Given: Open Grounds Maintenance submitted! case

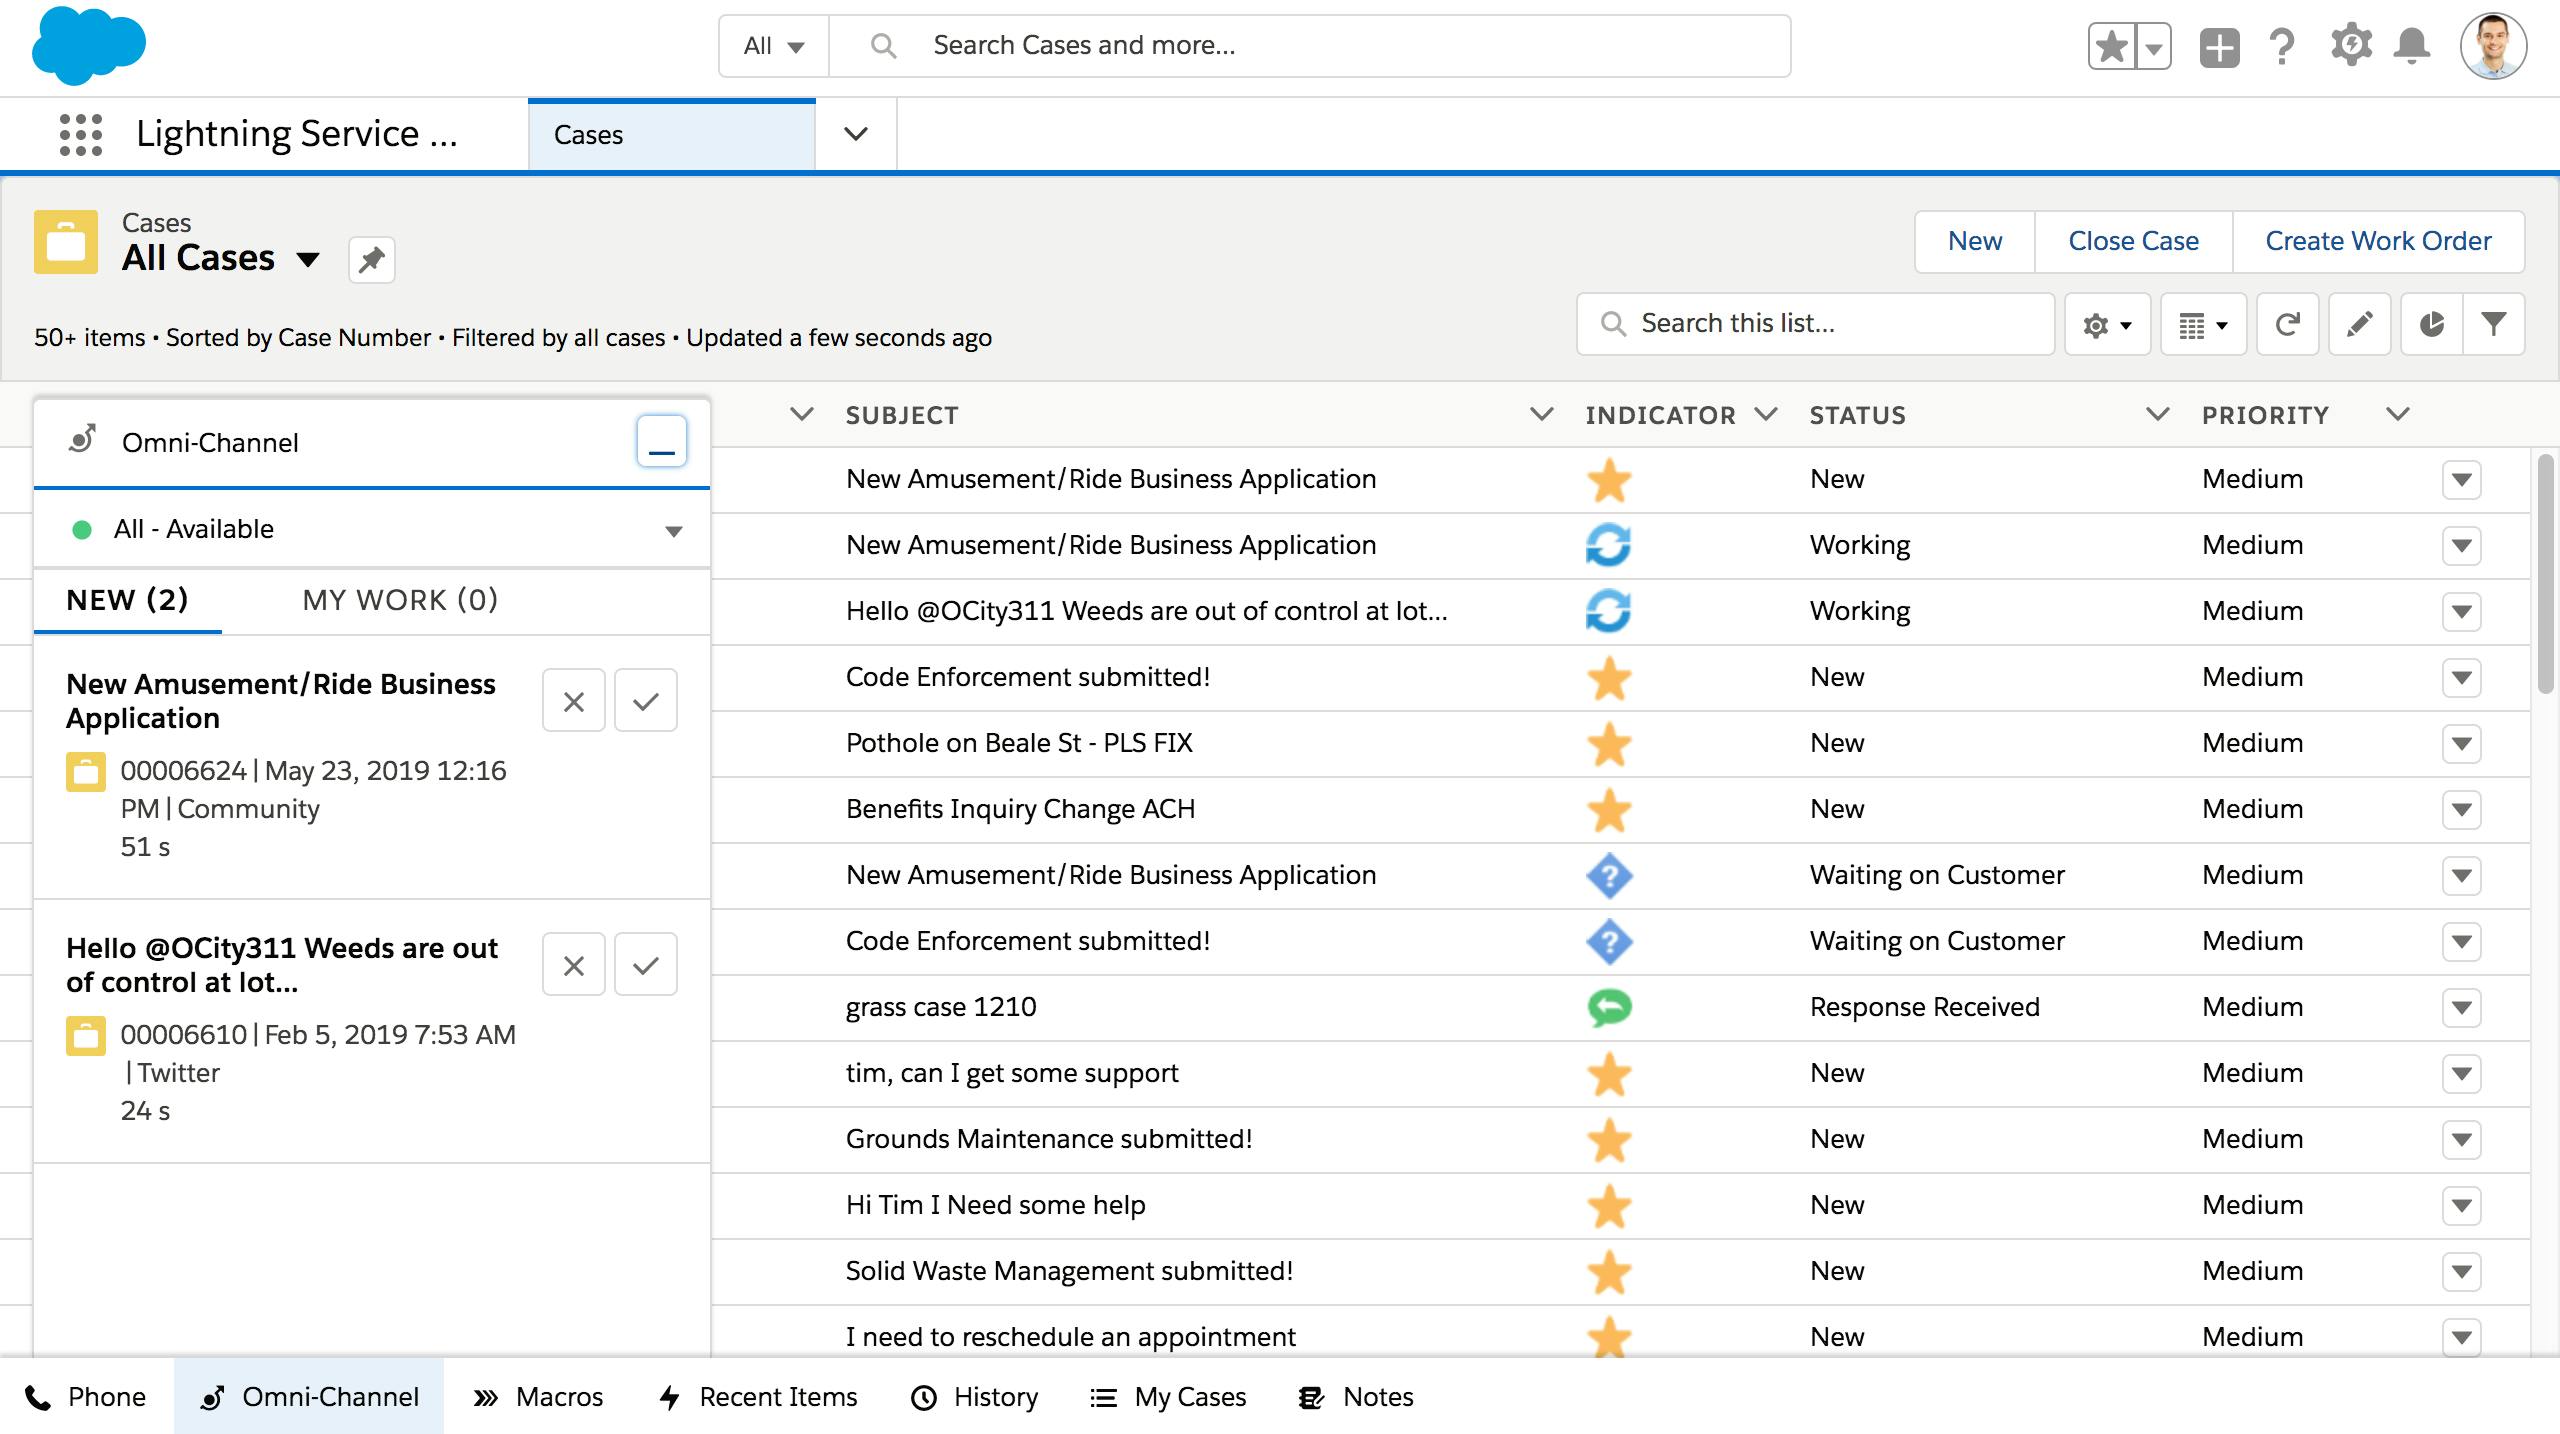Looking at the screenshot, I should tap(1049, 1139).
